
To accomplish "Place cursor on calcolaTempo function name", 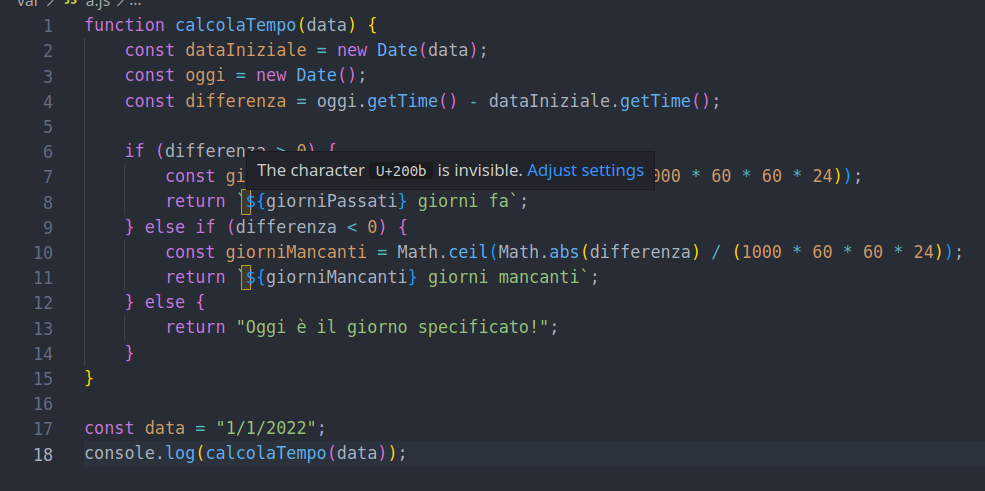I will (236, 25).
